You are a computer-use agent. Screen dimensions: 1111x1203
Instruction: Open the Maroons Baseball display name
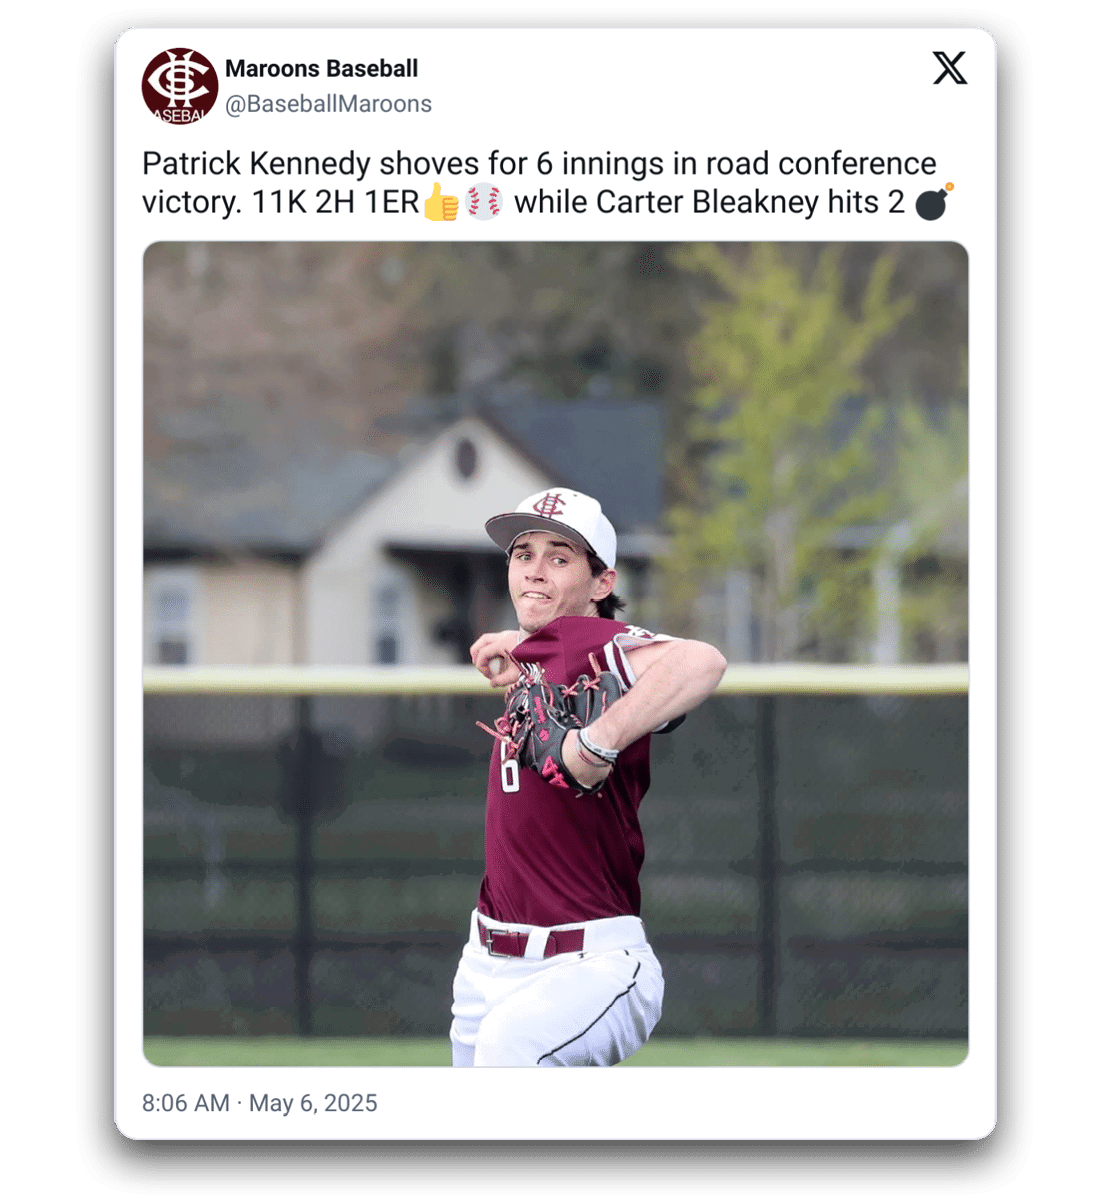pos(321,69)
